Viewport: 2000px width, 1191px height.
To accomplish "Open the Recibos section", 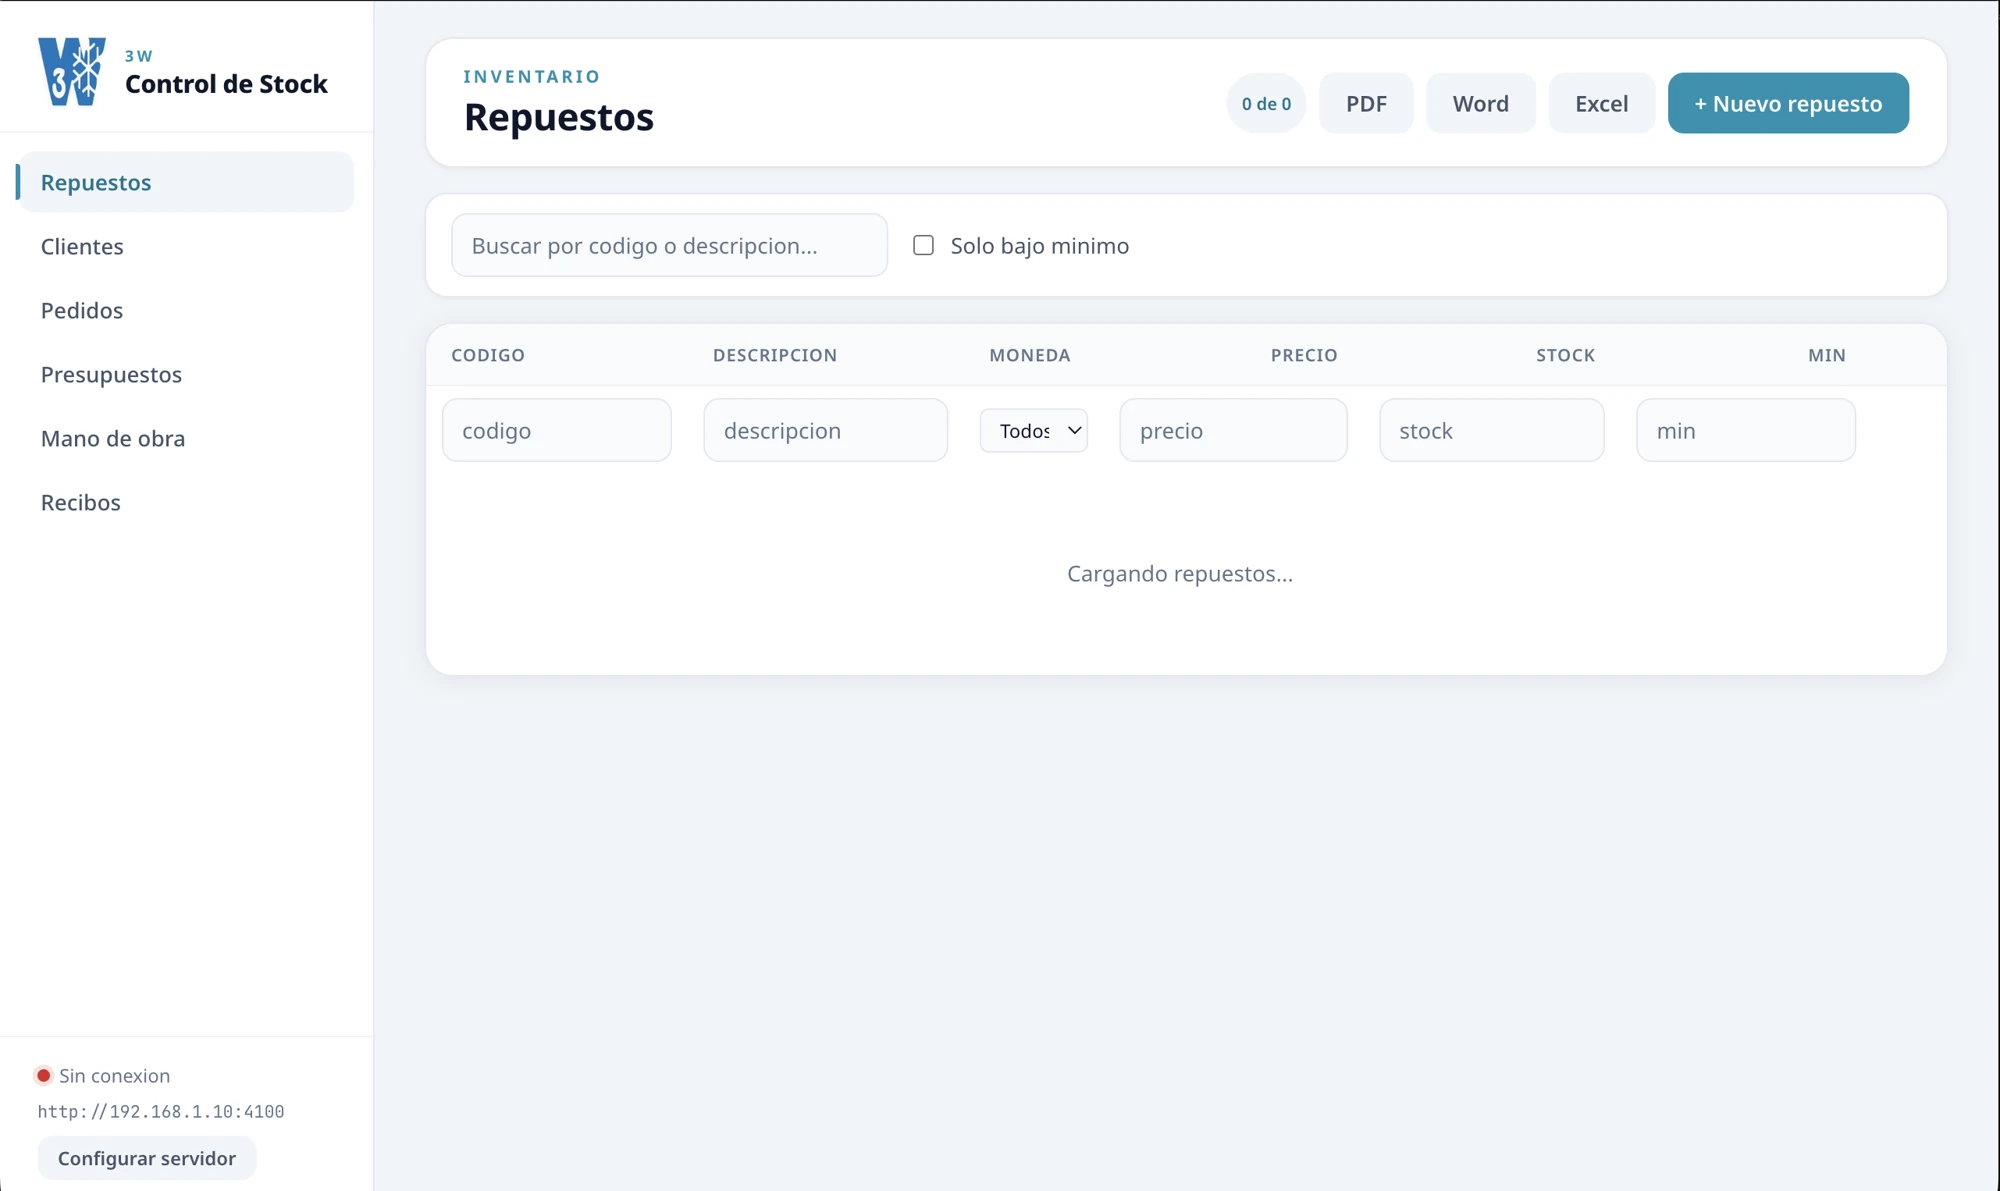I will (187, 502).
